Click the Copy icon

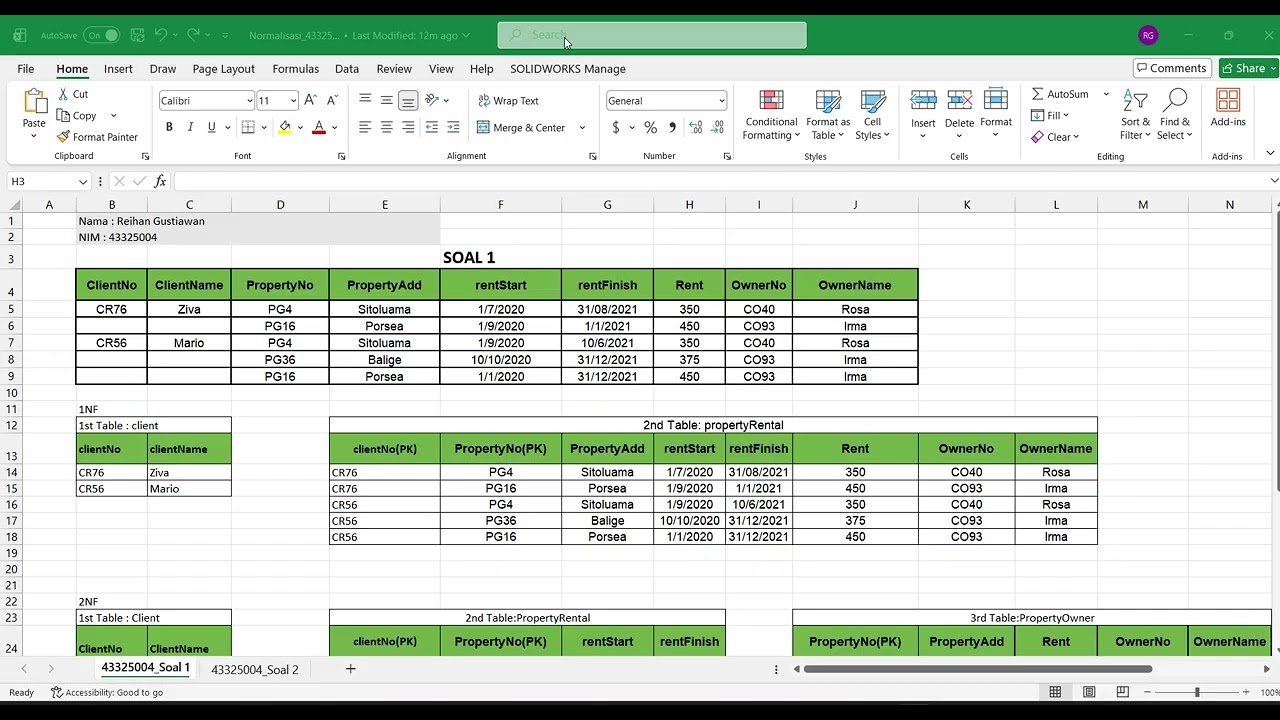pyautogui.click(x=63, y=115)
